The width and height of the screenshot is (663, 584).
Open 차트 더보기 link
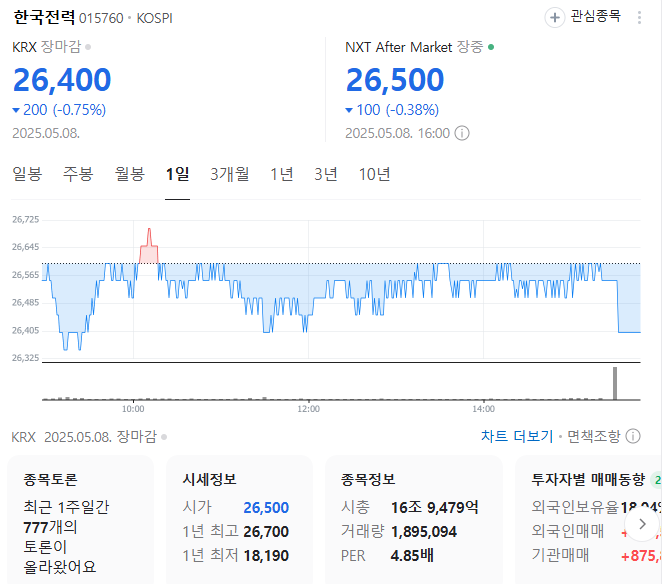pos(517,436)
